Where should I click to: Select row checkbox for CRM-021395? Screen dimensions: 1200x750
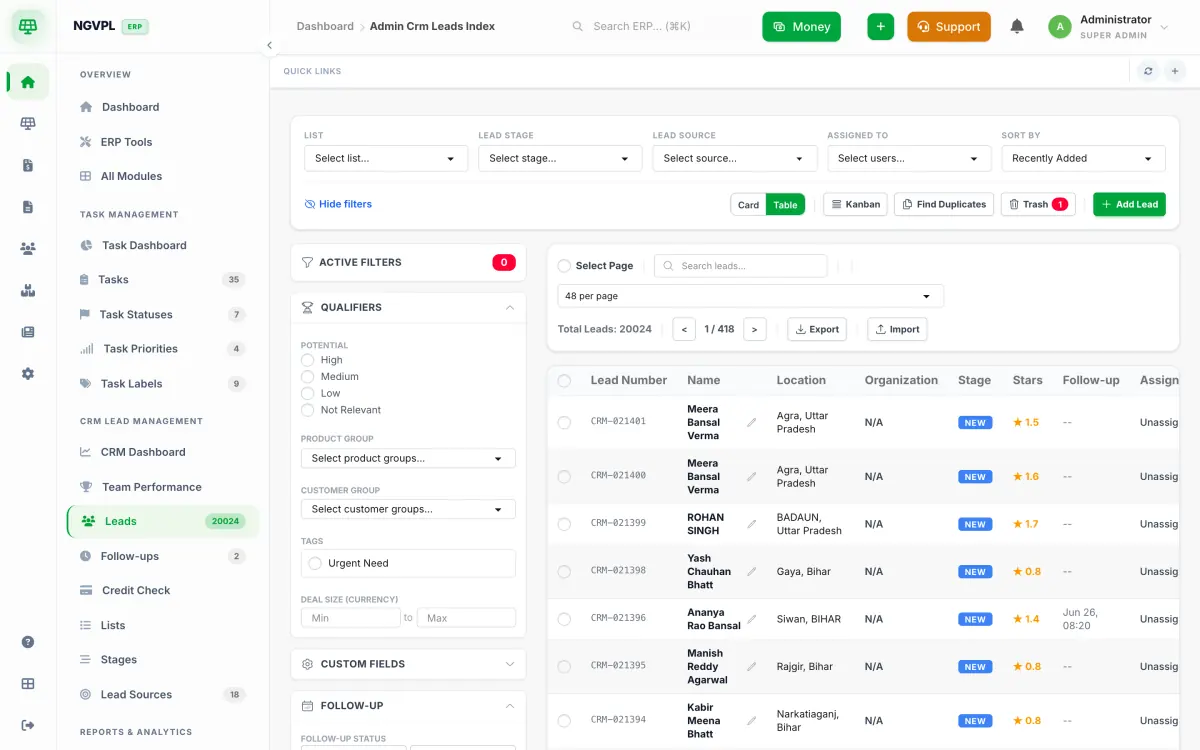564,667
